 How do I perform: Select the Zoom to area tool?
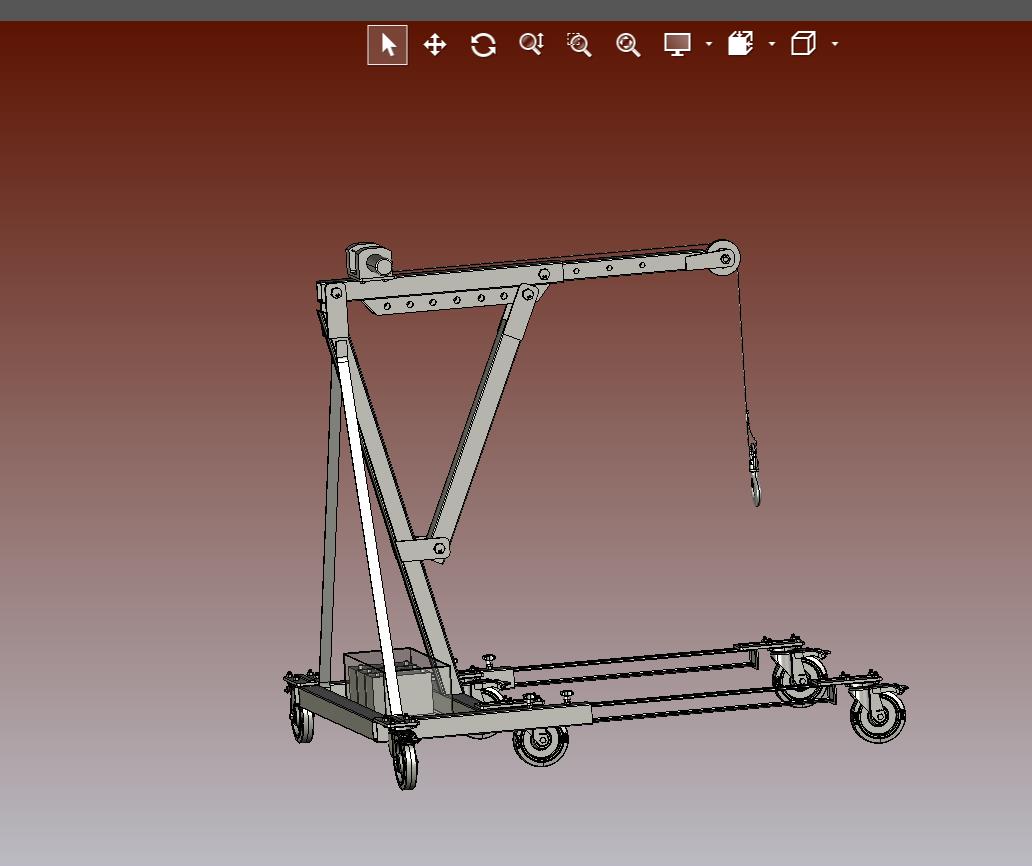(579, 45)
